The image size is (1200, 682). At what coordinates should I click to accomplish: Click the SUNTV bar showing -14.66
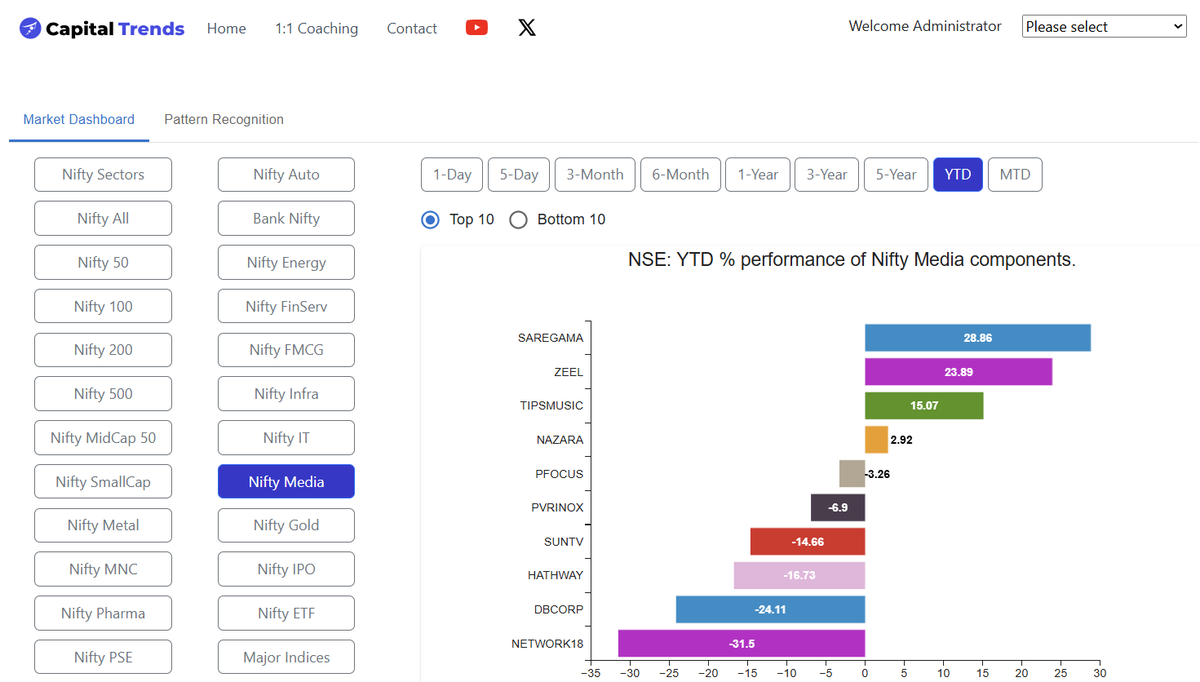(x=807, y=542)
